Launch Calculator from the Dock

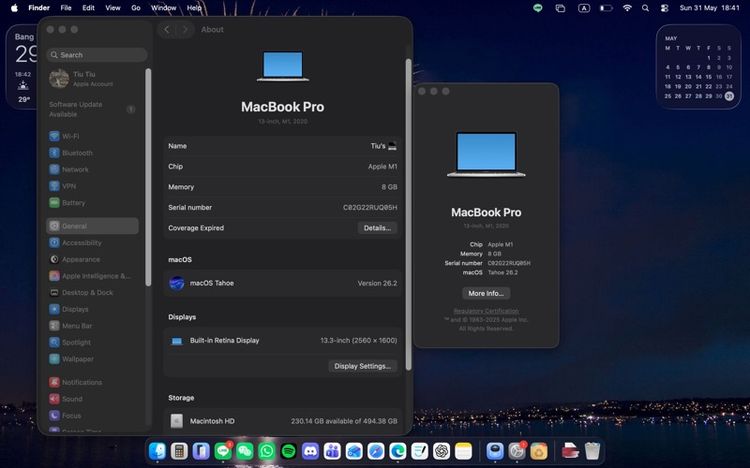pyautogui.click(x=179, y=451)
